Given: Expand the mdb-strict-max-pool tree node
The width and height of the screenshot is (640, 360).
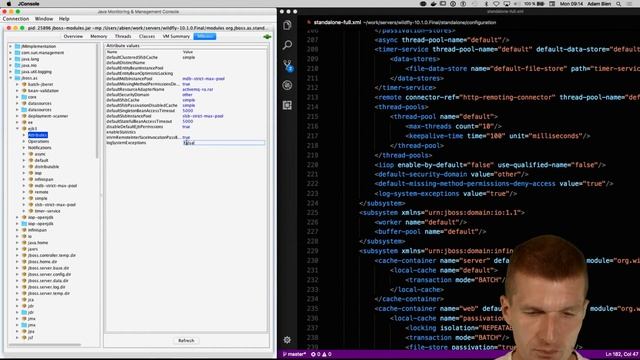Looking at the screenshot, I should coord(24,186).
